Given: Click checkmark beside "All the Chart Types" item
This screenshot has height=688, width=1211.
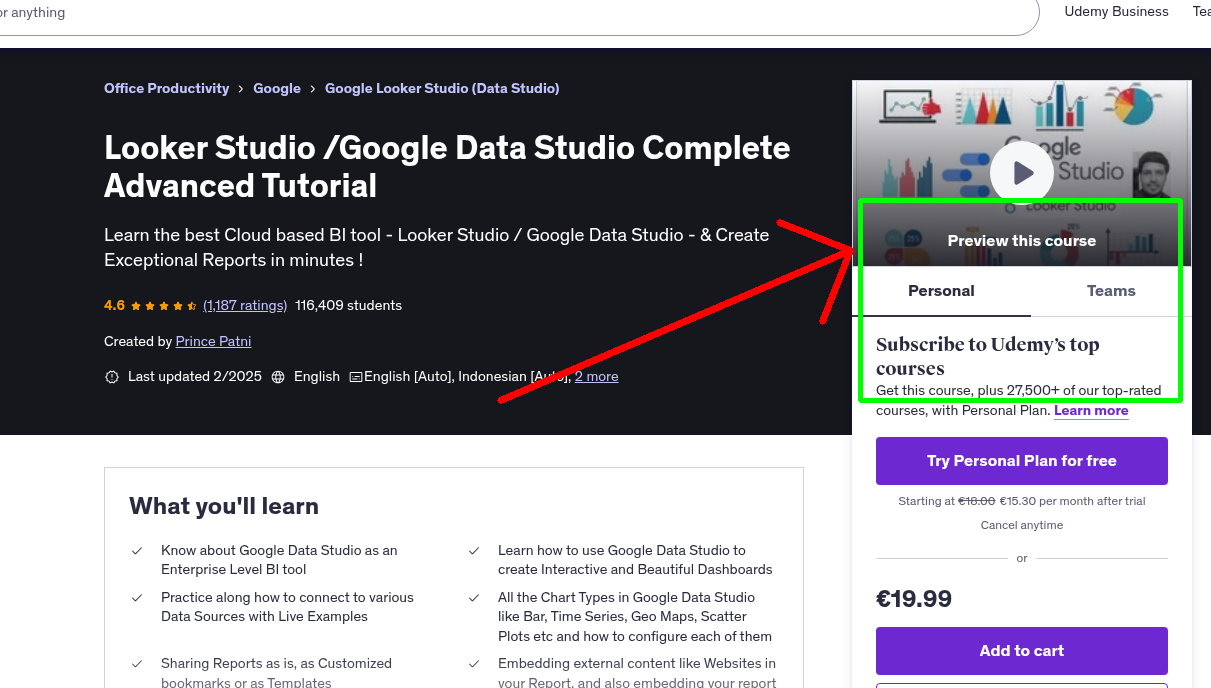Looking at the screenshot, I should [474, 597].
